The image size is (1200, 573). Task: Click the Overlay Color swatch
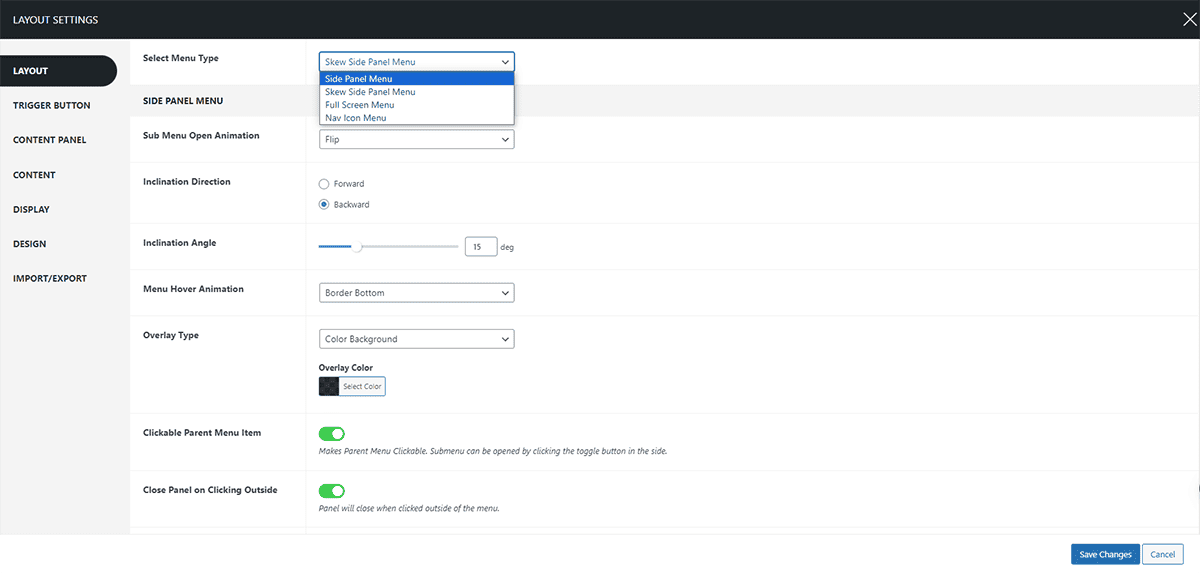[x=329, y=386]
